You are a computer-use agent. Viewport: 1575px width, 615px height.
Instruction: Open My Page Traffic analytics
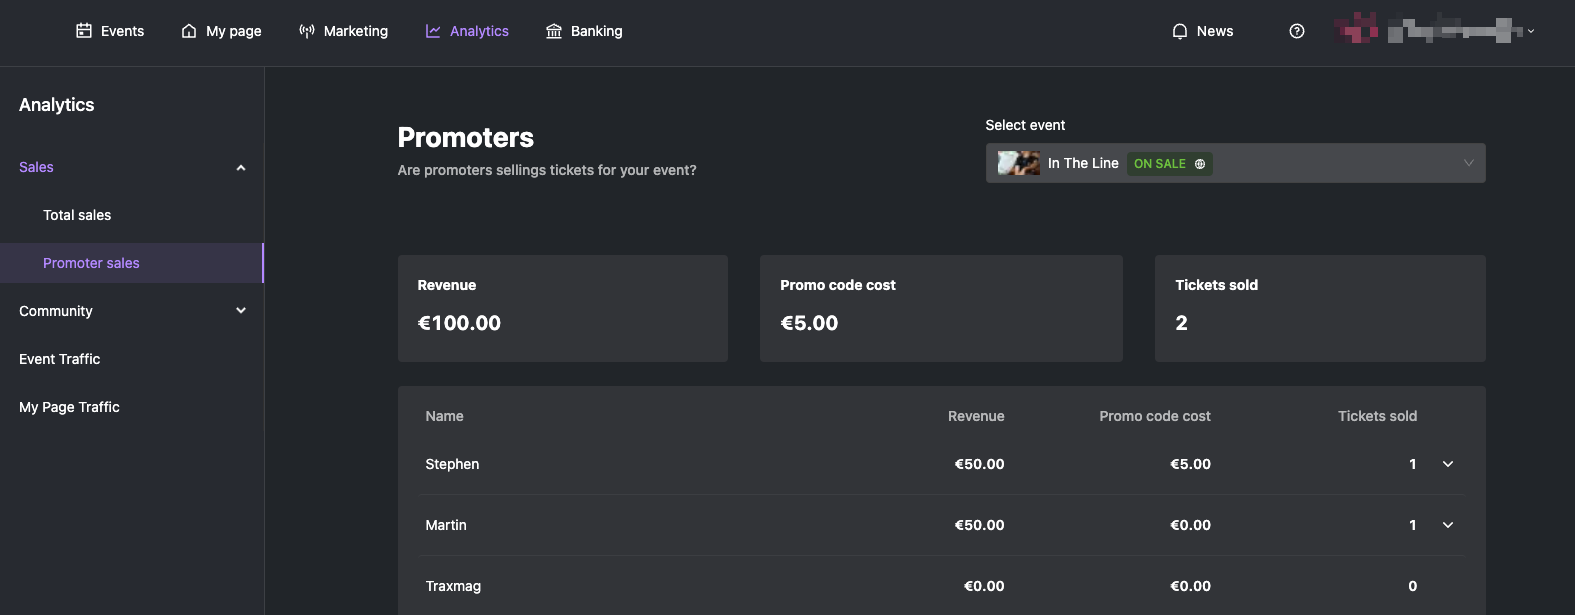tap(69, 407)
